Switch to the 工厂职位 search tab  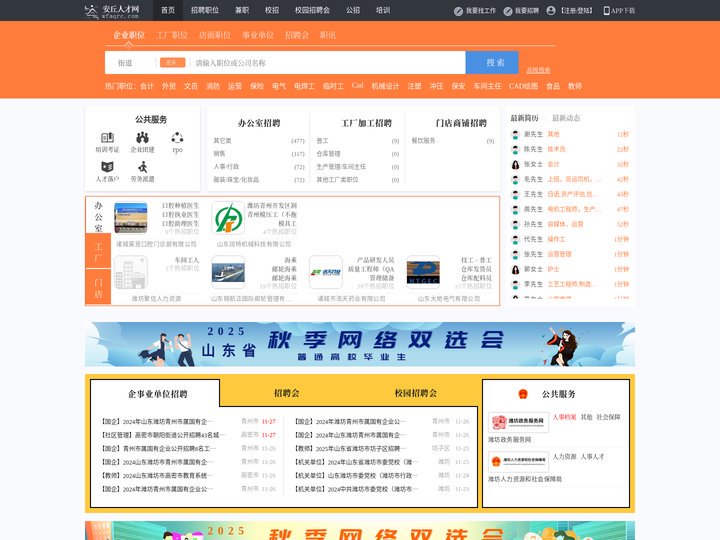point(172,35)
